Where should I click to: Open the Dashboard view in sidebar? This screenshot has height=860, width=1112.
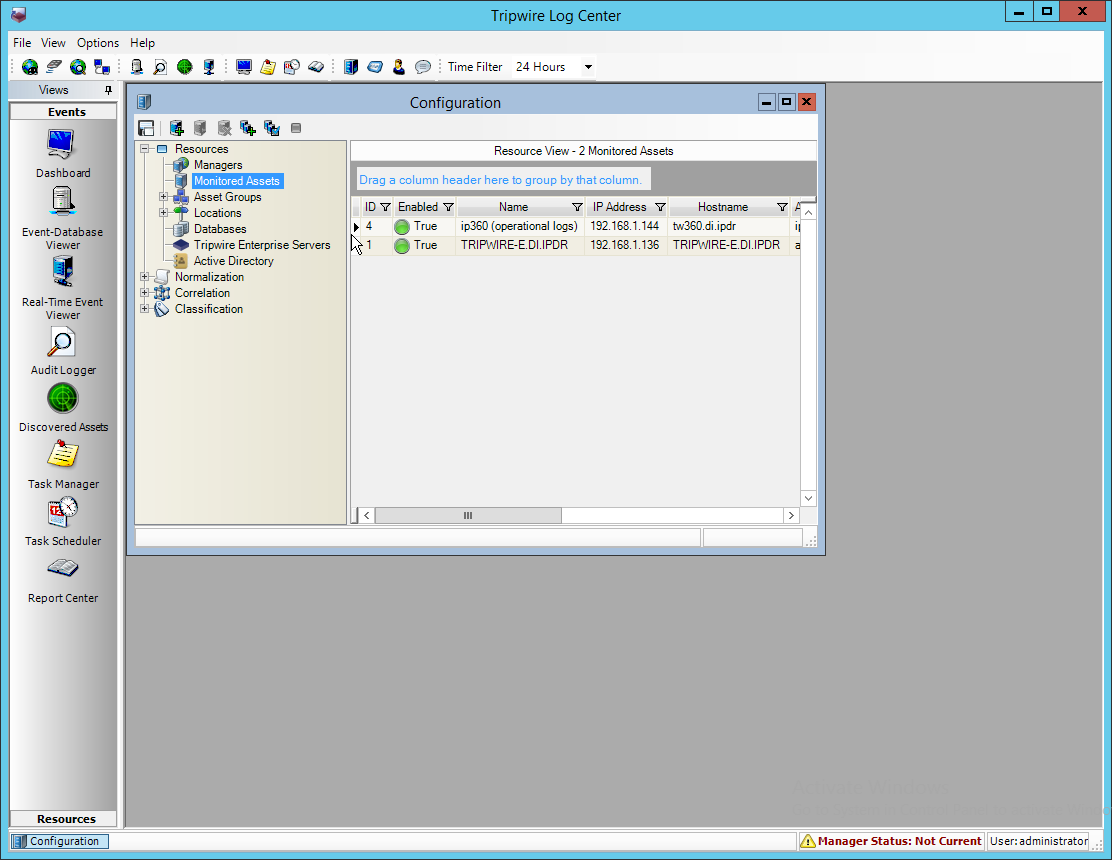pyautogui.click(x=62, y=154)
